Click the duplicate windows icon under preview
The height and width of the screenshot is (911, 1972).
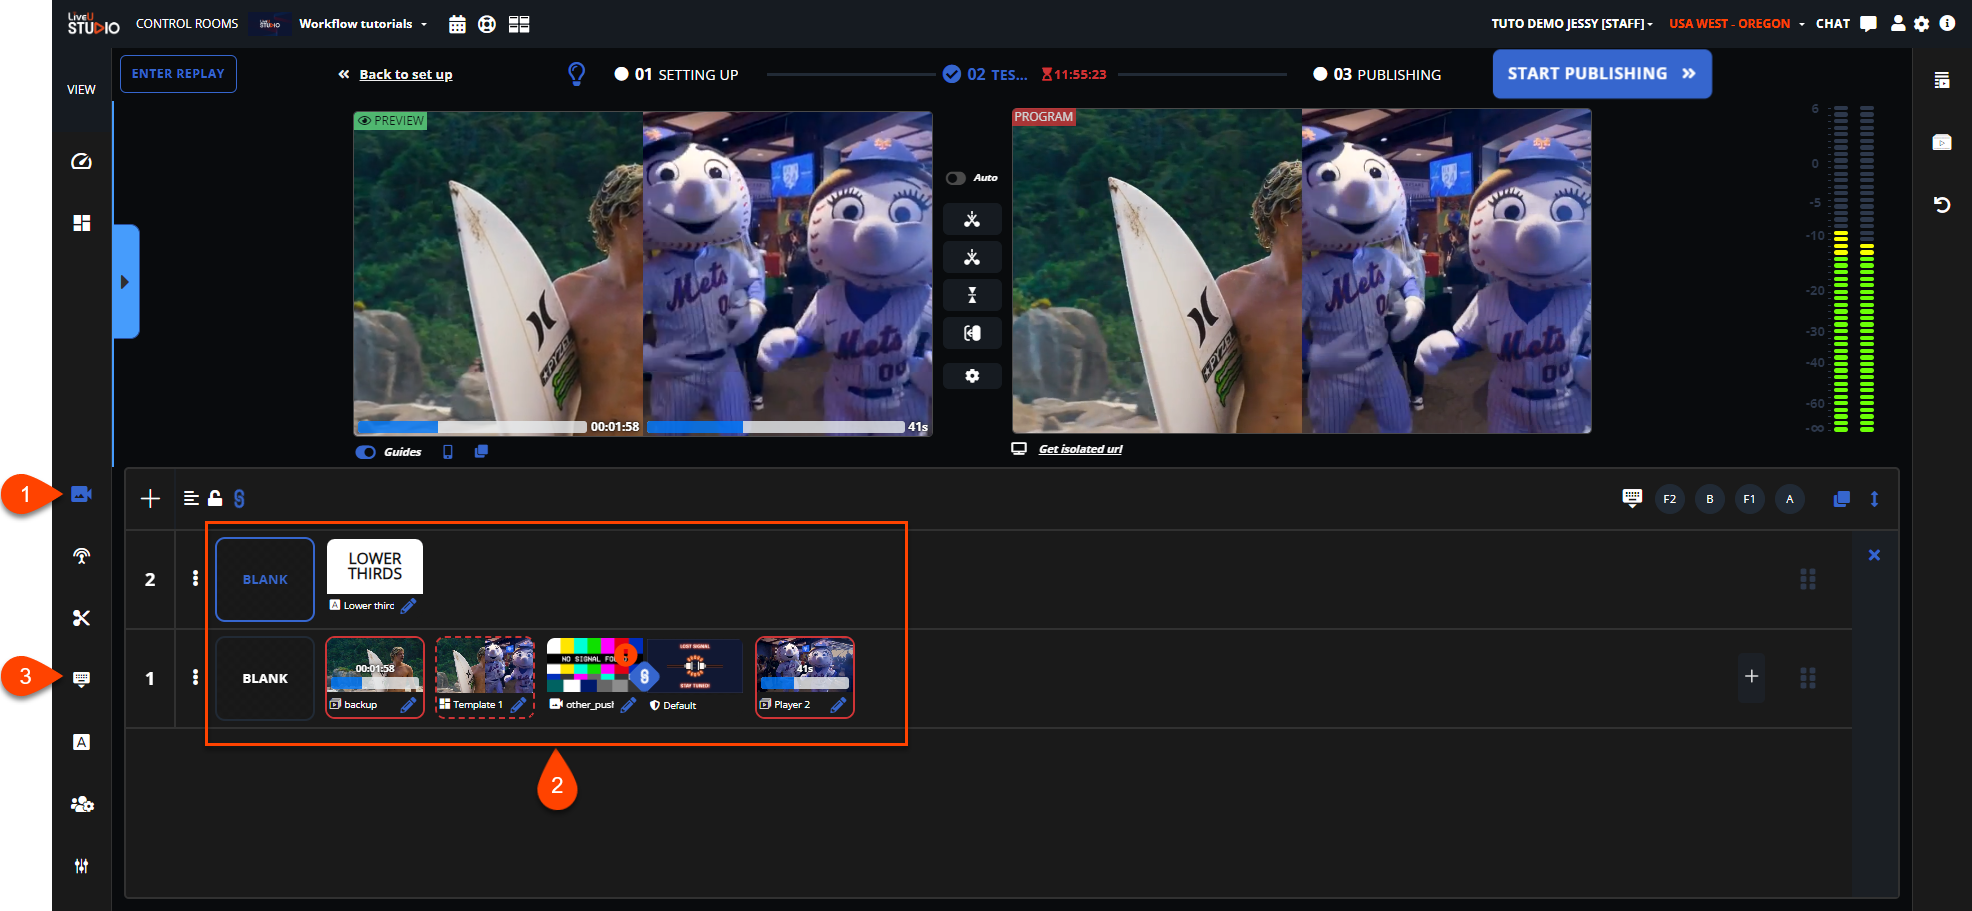tap(481, 452)
